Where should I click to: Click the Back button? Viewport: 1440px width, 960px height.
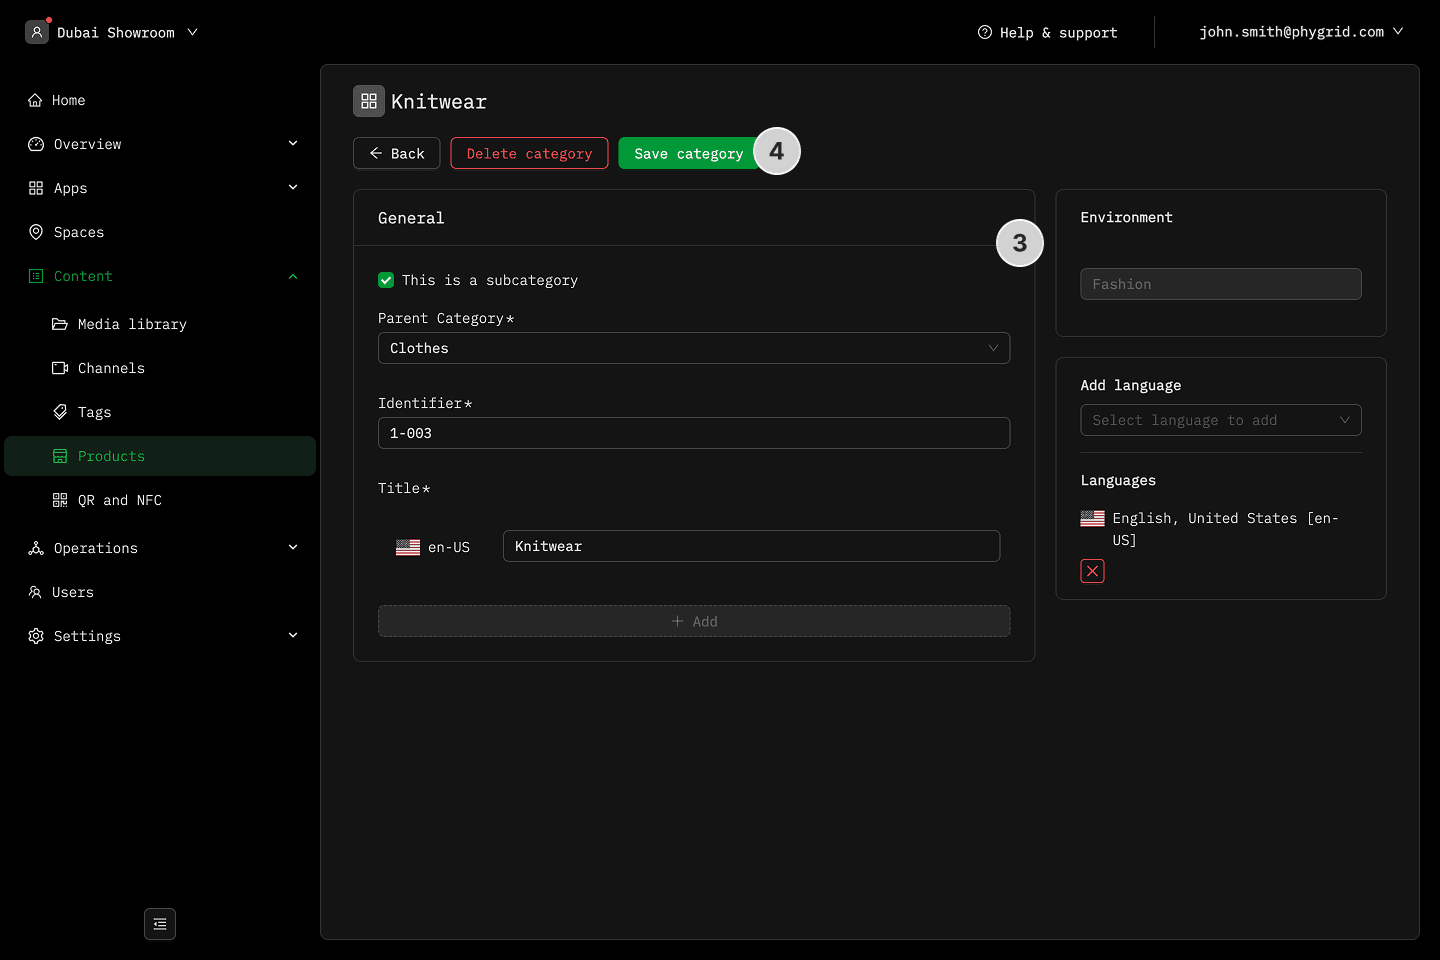397,153
